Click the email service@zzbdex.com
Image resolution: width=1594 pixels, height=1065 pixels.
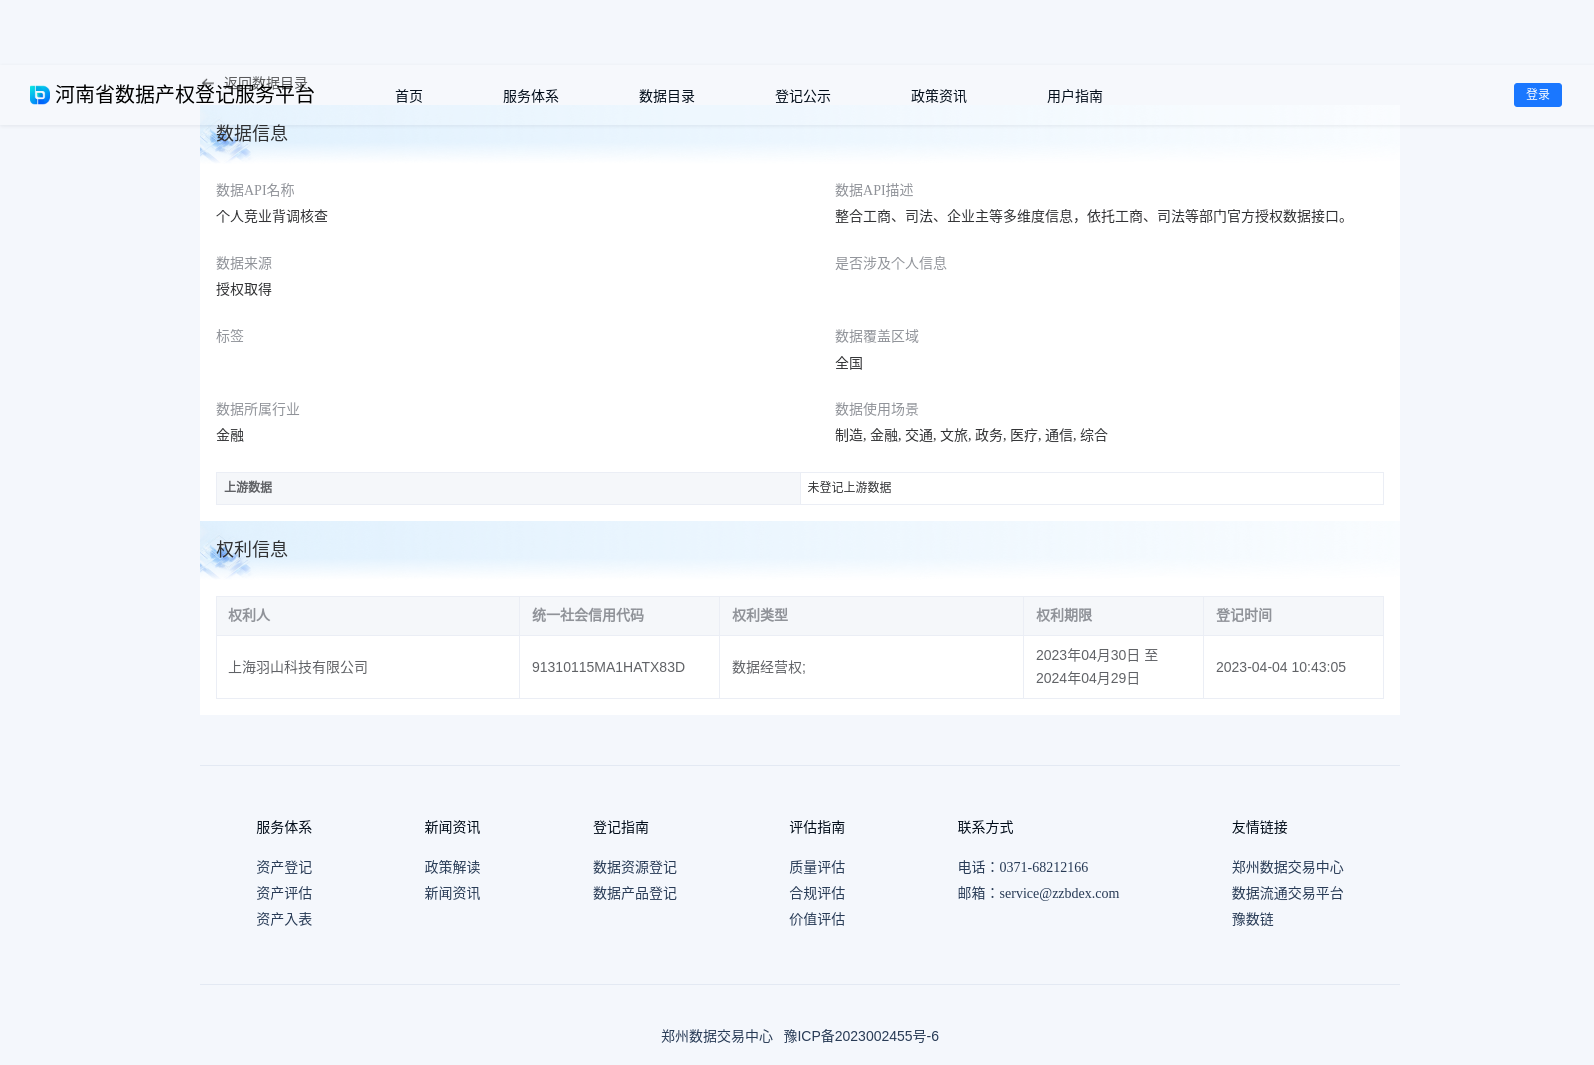tap(1059, 893)
